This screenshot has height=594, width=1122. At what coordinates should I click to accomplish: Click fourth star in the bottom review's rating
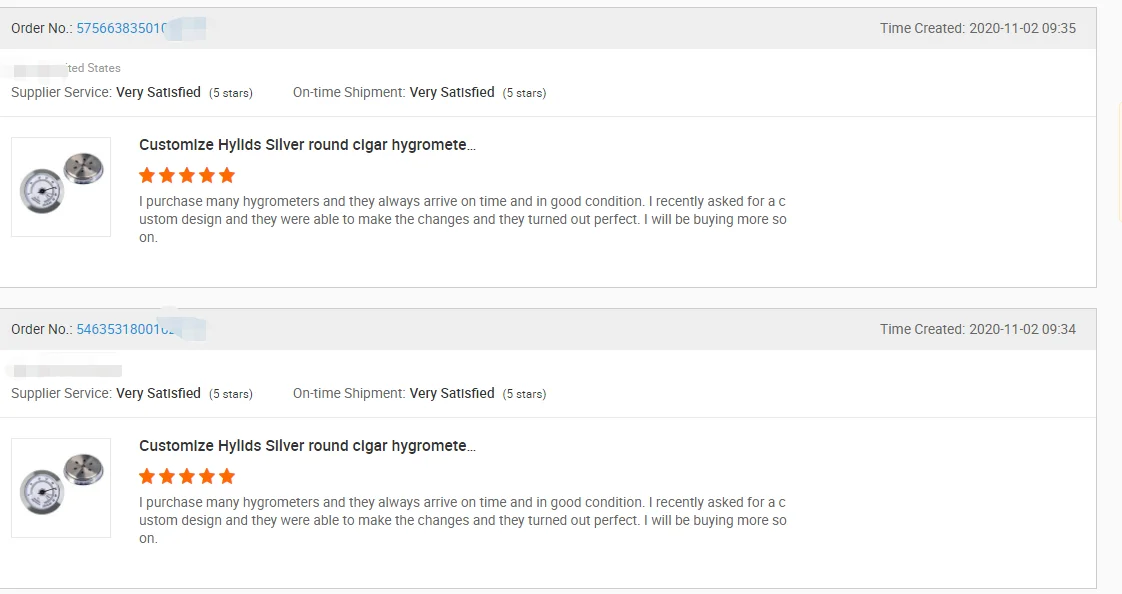207,476
